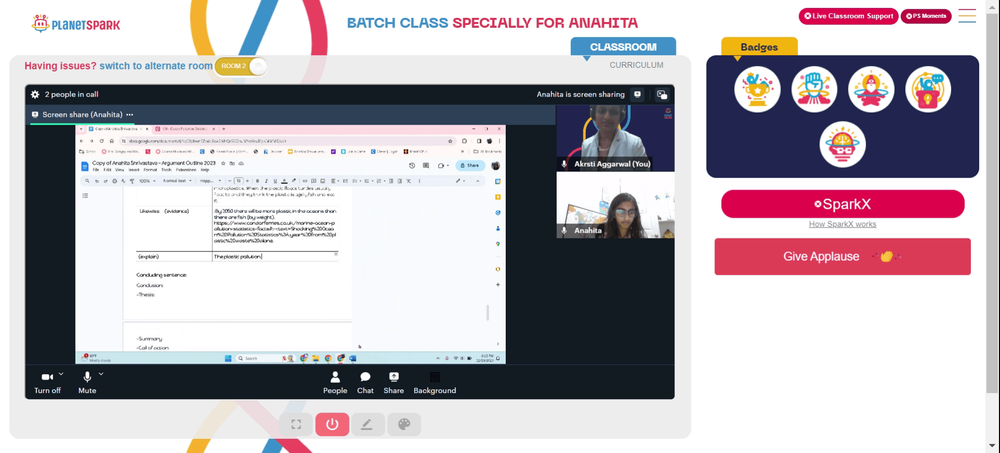Open the hamburger menu at top right
This screenshot has height=453, width=1000.
coord(967,16)
